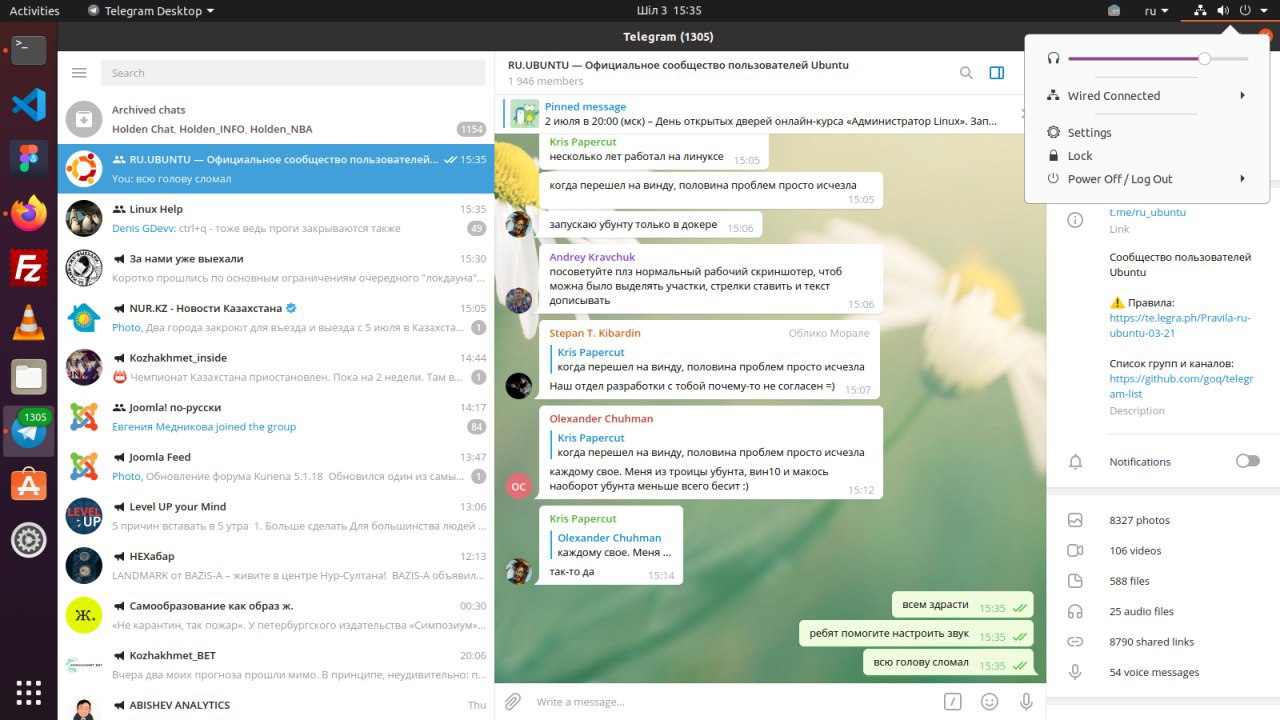The width and height of the screenshot is (1280, 720).
Task: Record a voice message with the microphone
Action: 1026,702
